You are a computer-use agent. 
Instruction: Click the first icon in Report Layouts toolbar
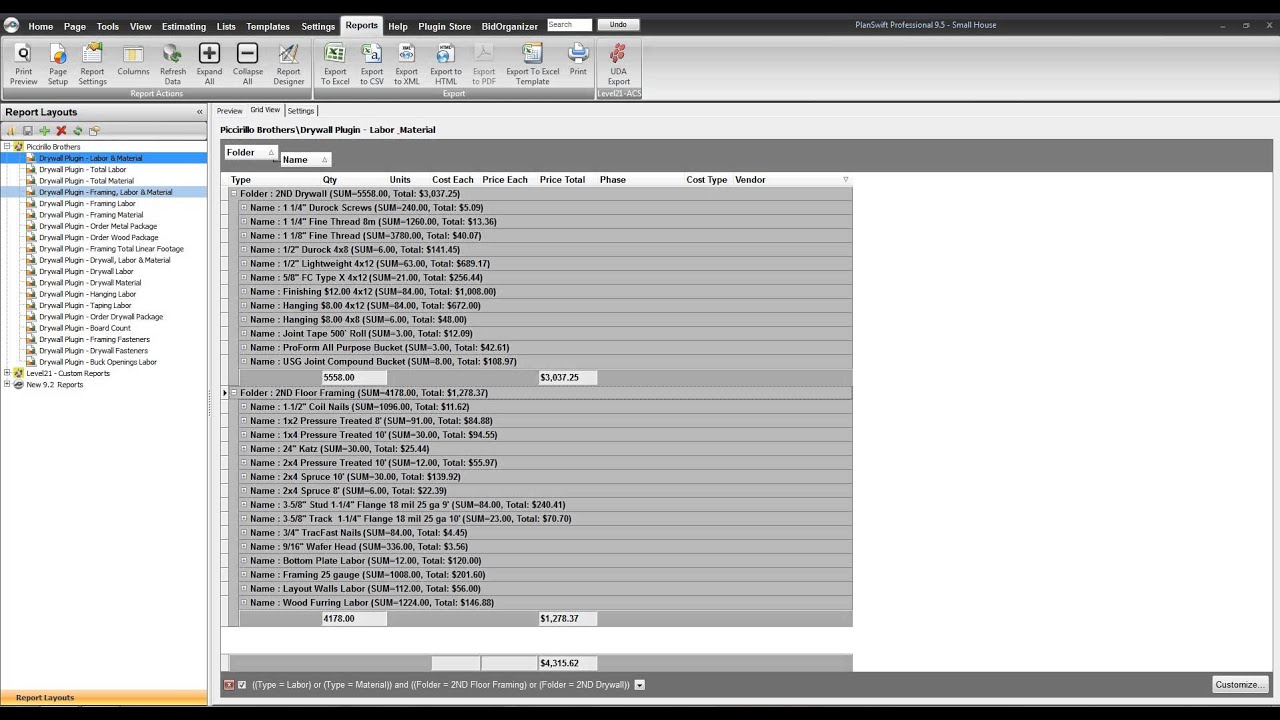(x=11, y=131)
